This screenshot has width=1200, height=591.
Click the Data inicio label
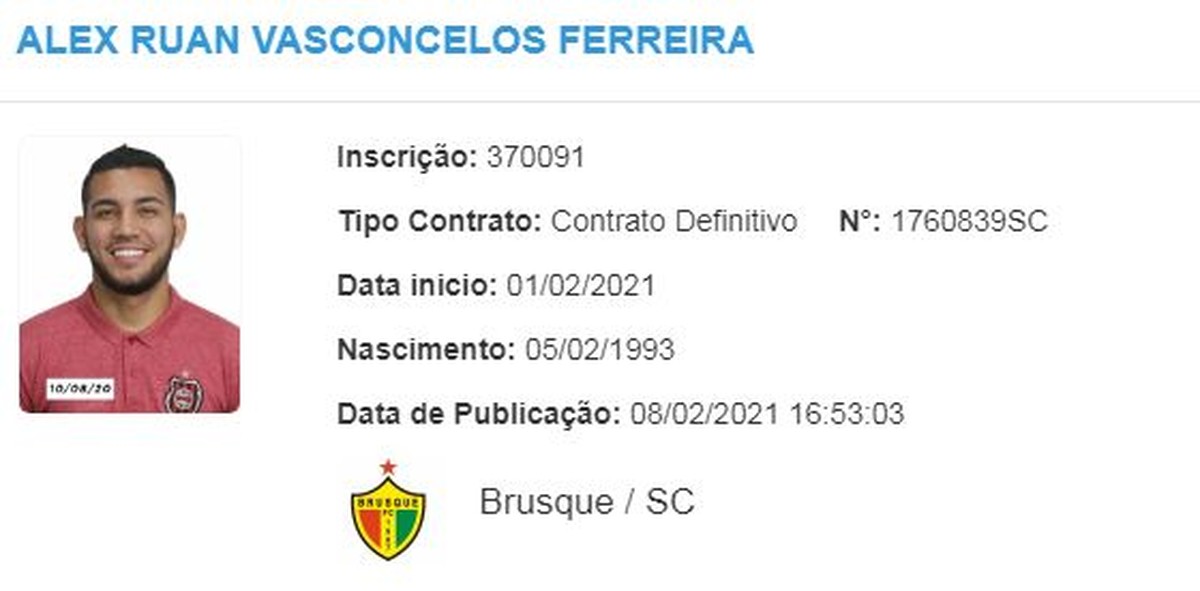tap(417, 285)
